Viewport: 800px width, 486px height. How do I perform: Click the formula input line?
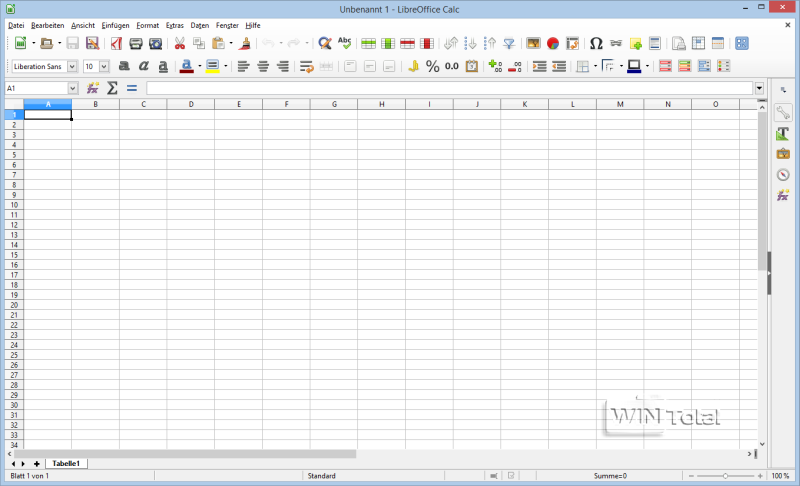(449, 88)
